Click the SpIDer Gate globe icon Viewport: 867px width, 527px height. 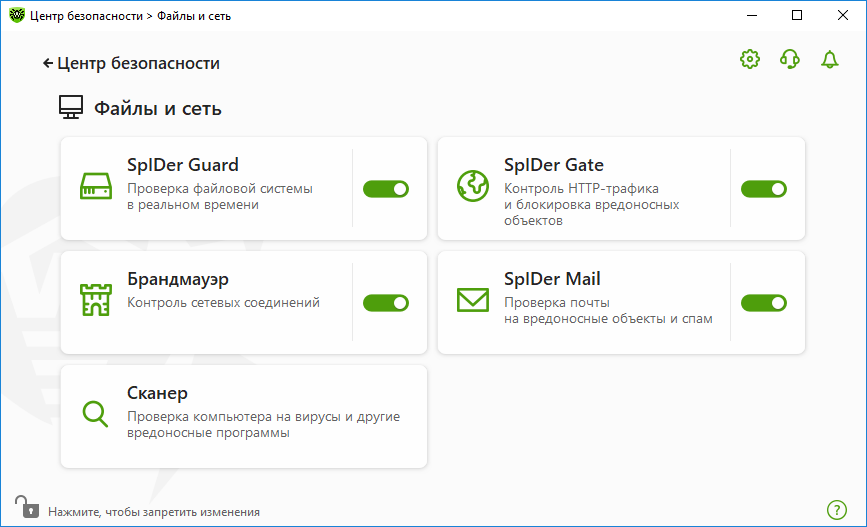(x=473, y=186)
